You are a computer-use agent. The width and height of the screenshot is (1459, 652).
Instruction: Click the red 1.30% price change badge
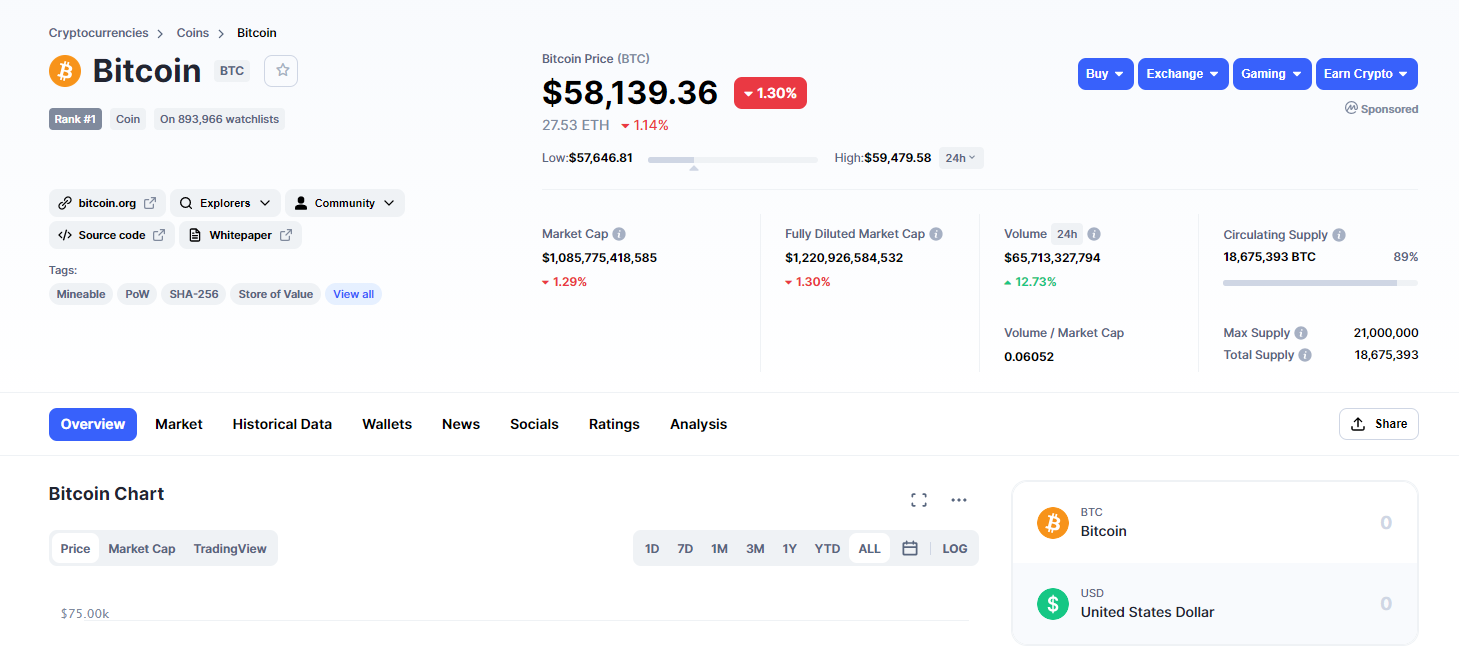[770, 93]
